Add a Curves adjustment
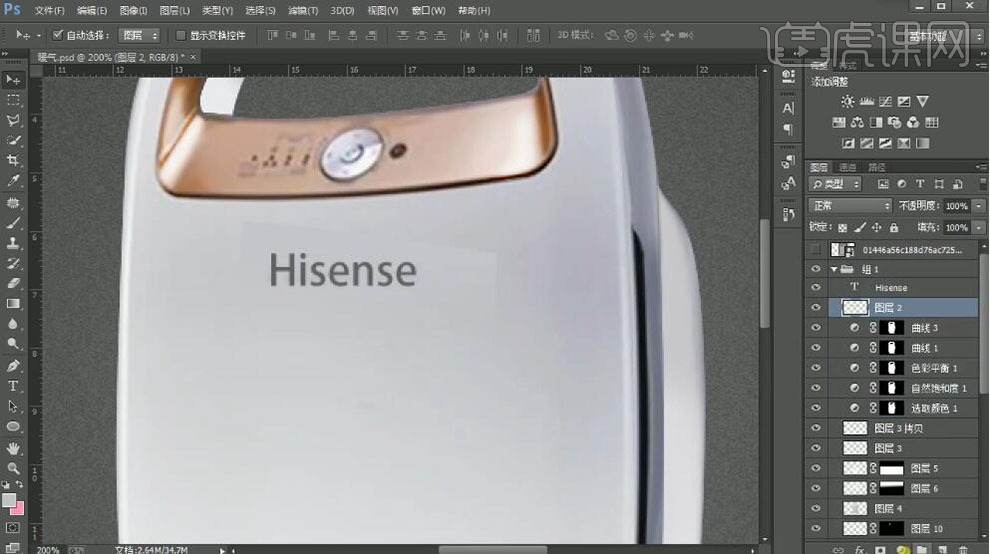The width and height of the screenshot is (990, 554). 885,102
